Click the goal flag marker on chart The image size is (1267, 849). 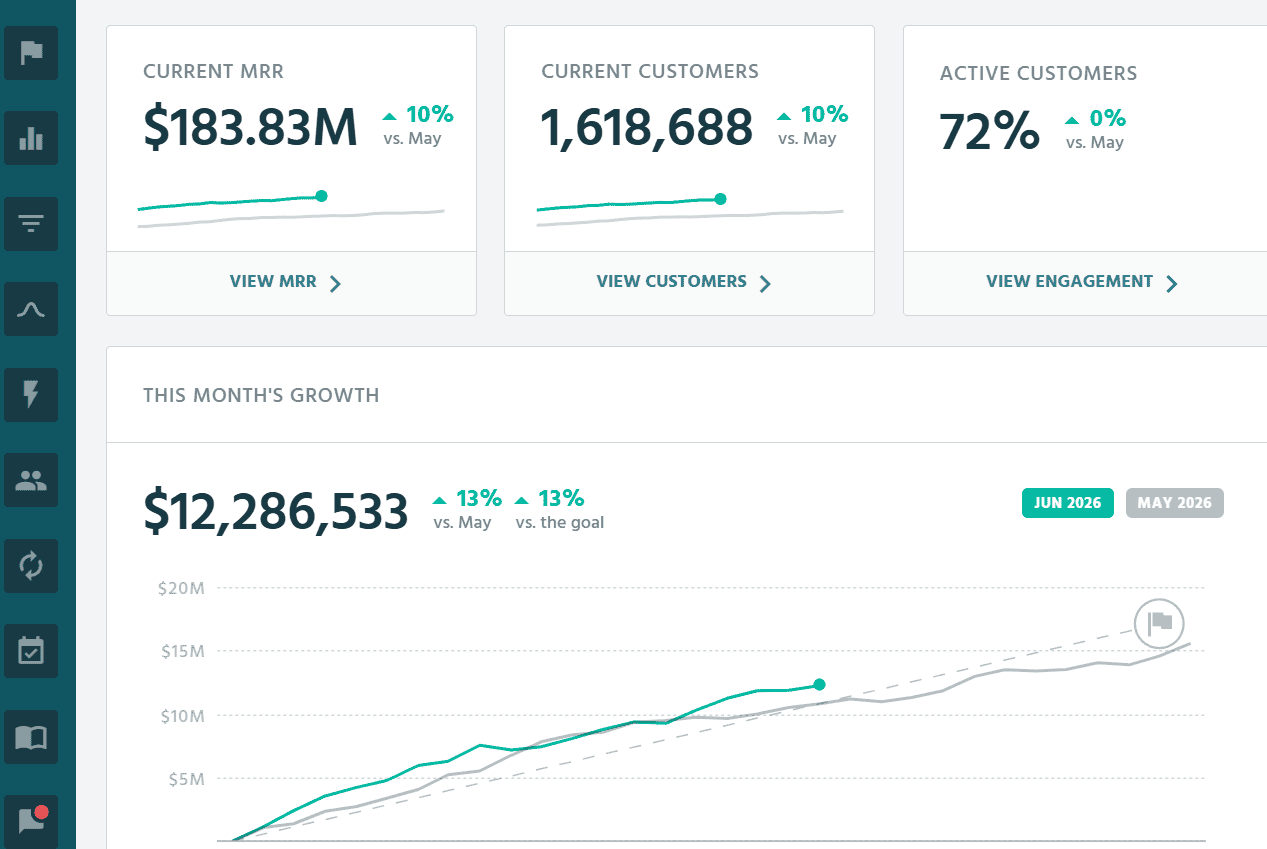click(x=1159, y=623)
